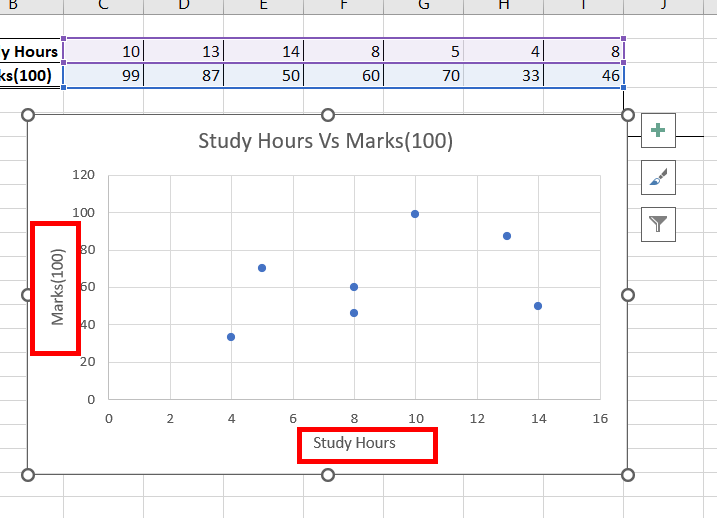Select the cell containing 99
Viewport: 717px width, 518px height.
103,75
